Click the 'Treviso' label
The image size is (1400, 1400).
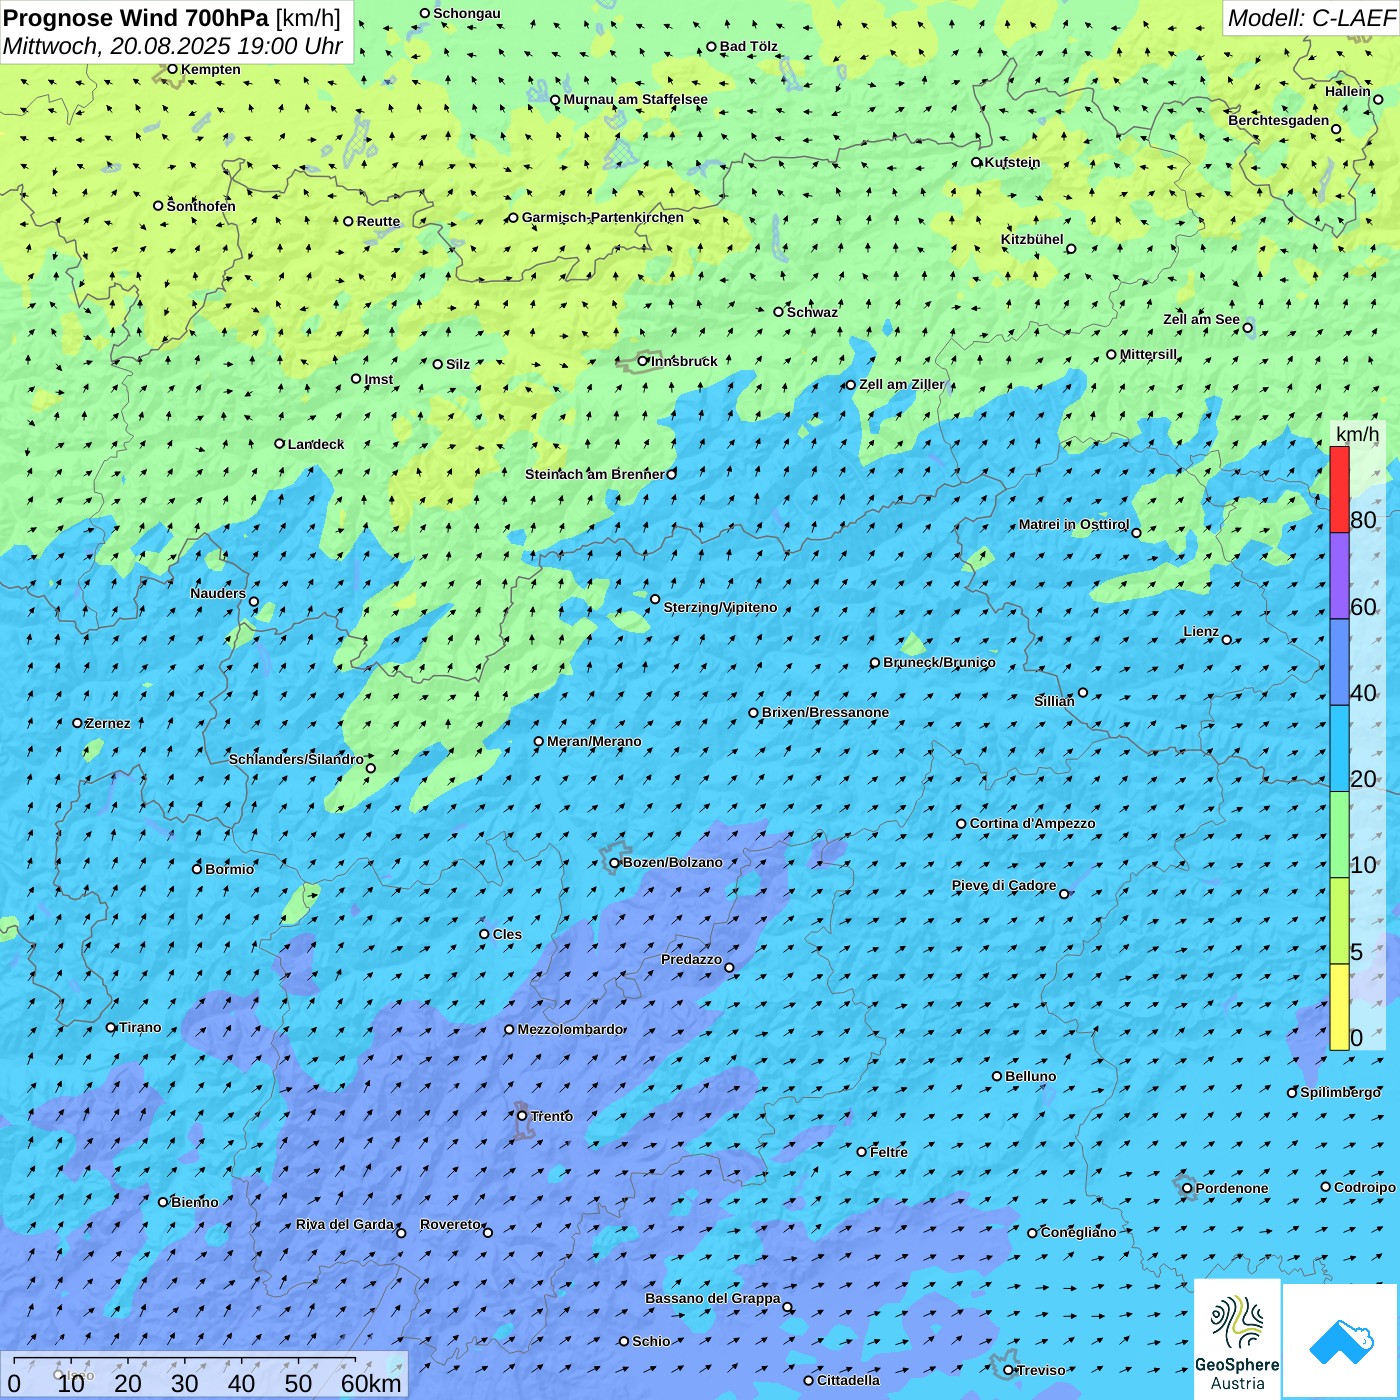[x=1041, y=1370]
